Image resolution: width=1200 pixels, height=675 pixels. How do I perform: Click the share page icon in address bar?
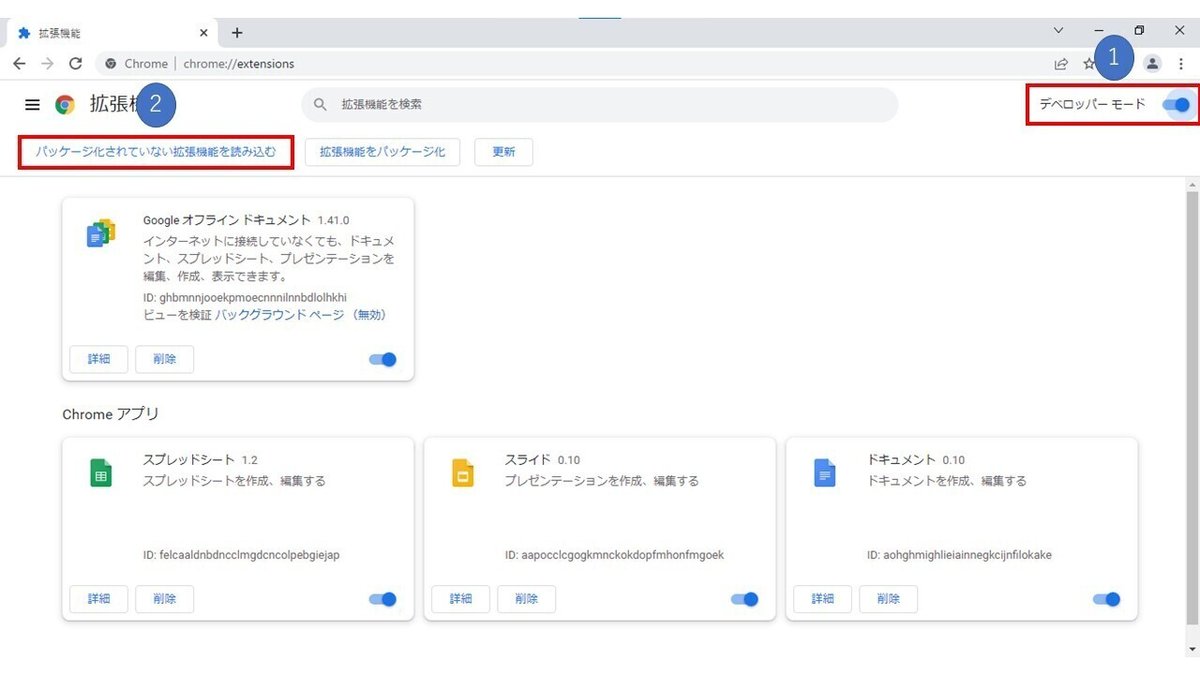[1061, 63]
